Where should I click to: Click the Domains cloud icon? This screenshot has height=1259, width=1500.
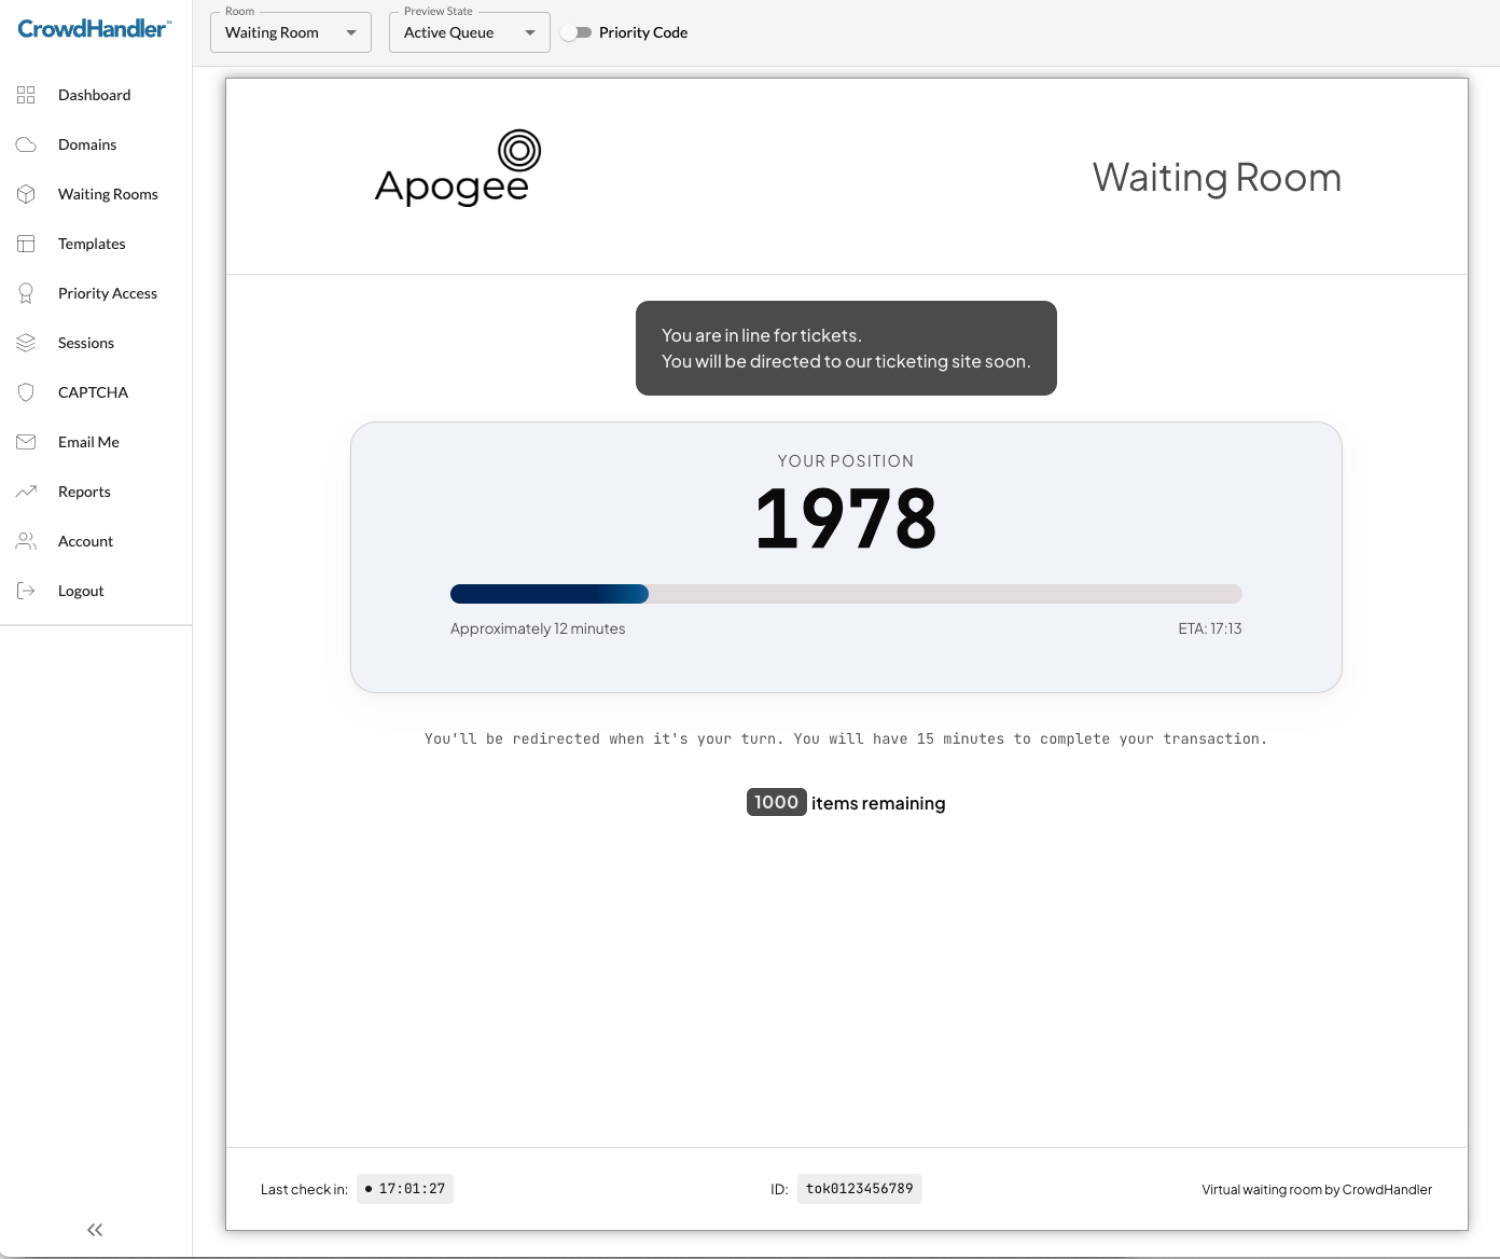coord(26,145)
